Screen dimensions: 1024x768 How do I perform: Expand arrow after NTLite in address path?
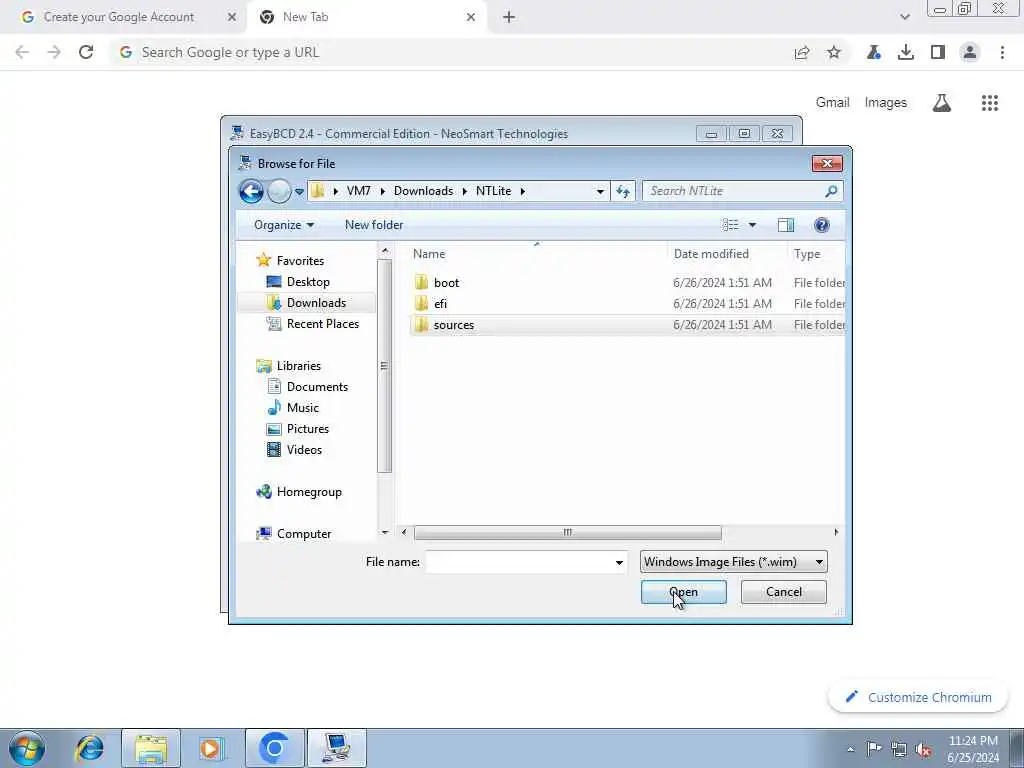pos(522,191)
